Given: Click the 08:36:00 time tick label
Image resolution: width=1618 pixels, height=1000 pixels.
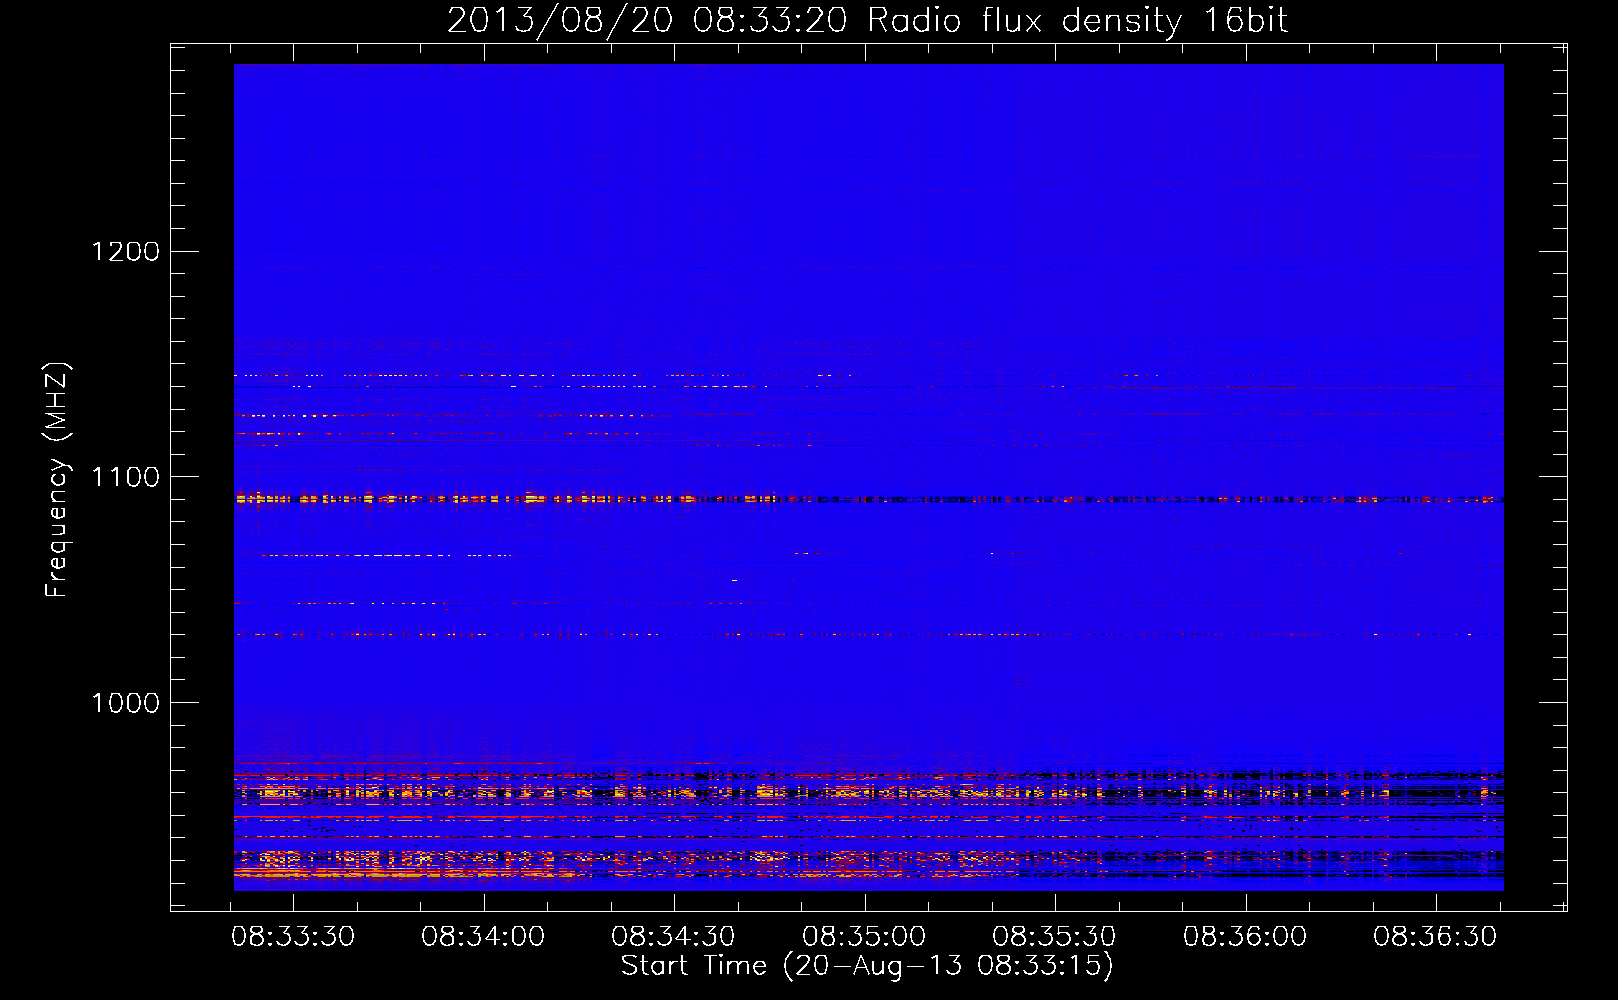Looking at the screenshot, I should point(1245,937).
